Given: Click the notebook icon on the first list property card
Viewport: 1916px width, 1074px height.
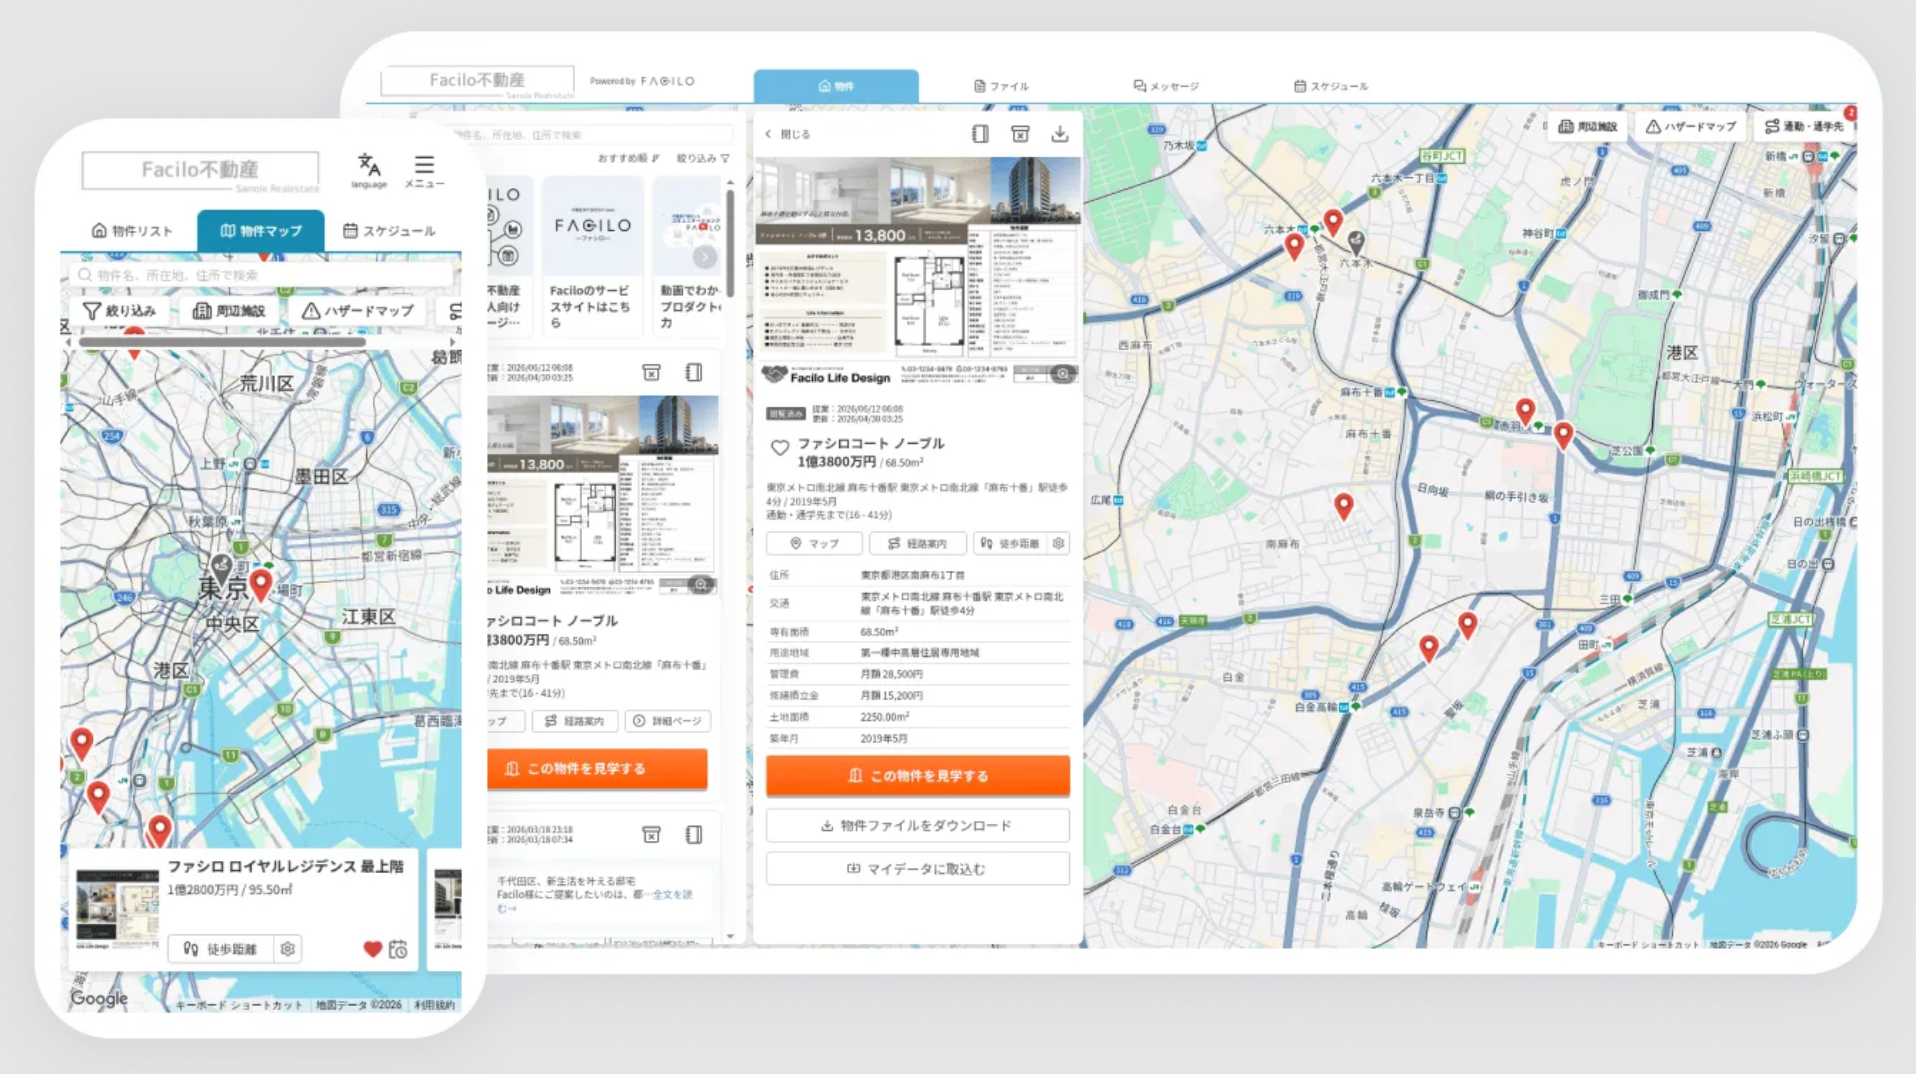Looking at the screenshot, I should pyautogui.click(x=694, y=373).
